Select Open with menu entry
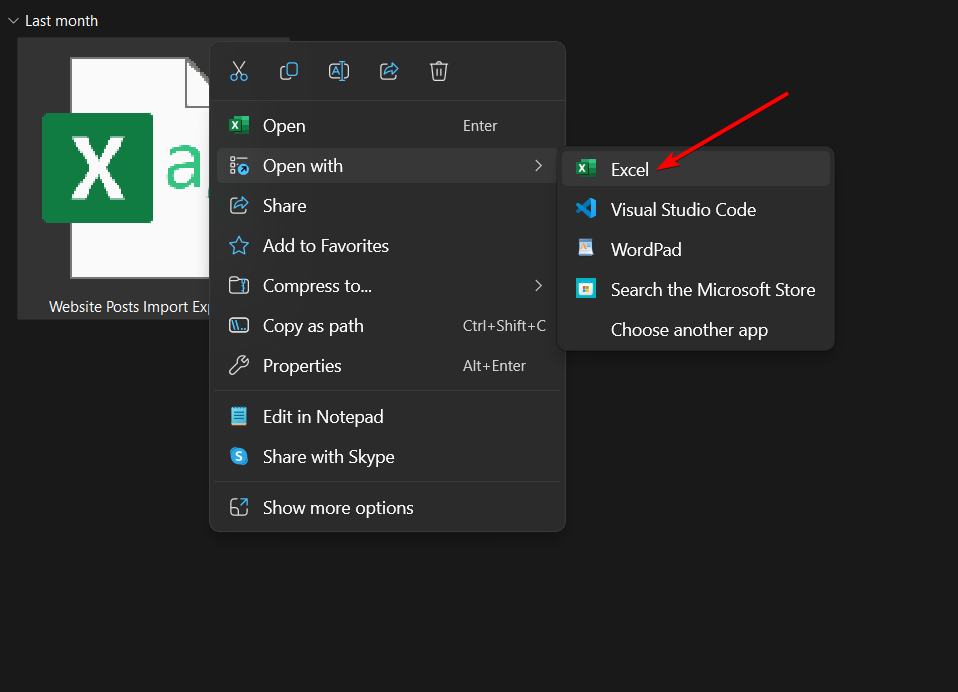Screen dimensions: 958x692 tap(387, 166)
